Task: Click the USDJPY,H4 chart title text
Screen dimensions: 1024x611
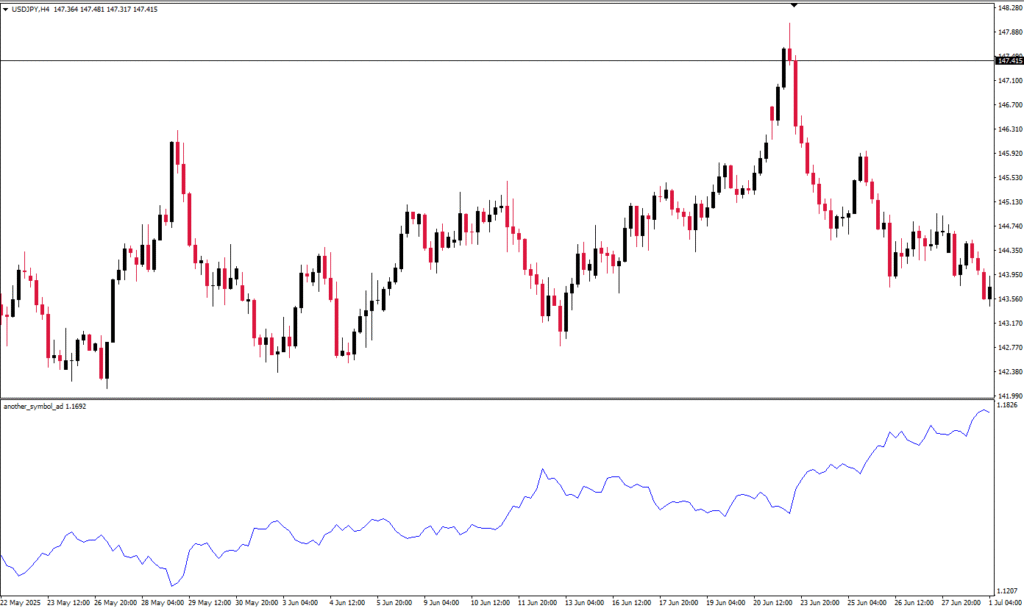Action: (x=32, y=9)
